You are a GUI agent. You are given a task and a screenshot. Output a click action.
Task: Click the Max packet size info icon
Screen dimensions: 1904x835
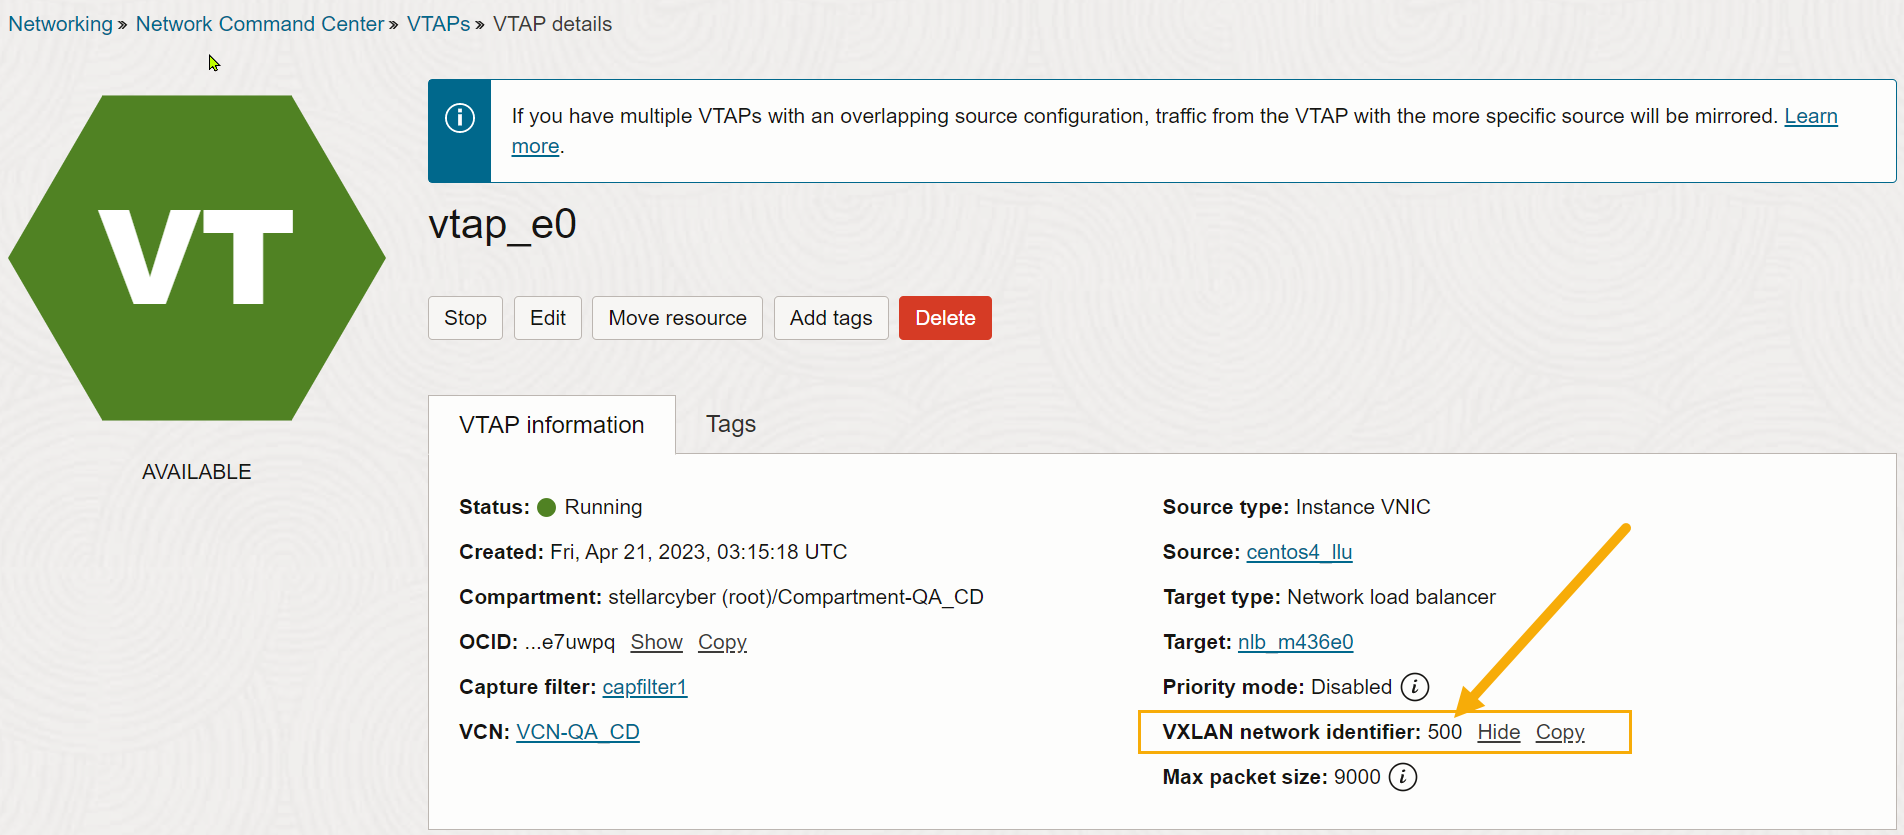click(x=1402, y=777)
